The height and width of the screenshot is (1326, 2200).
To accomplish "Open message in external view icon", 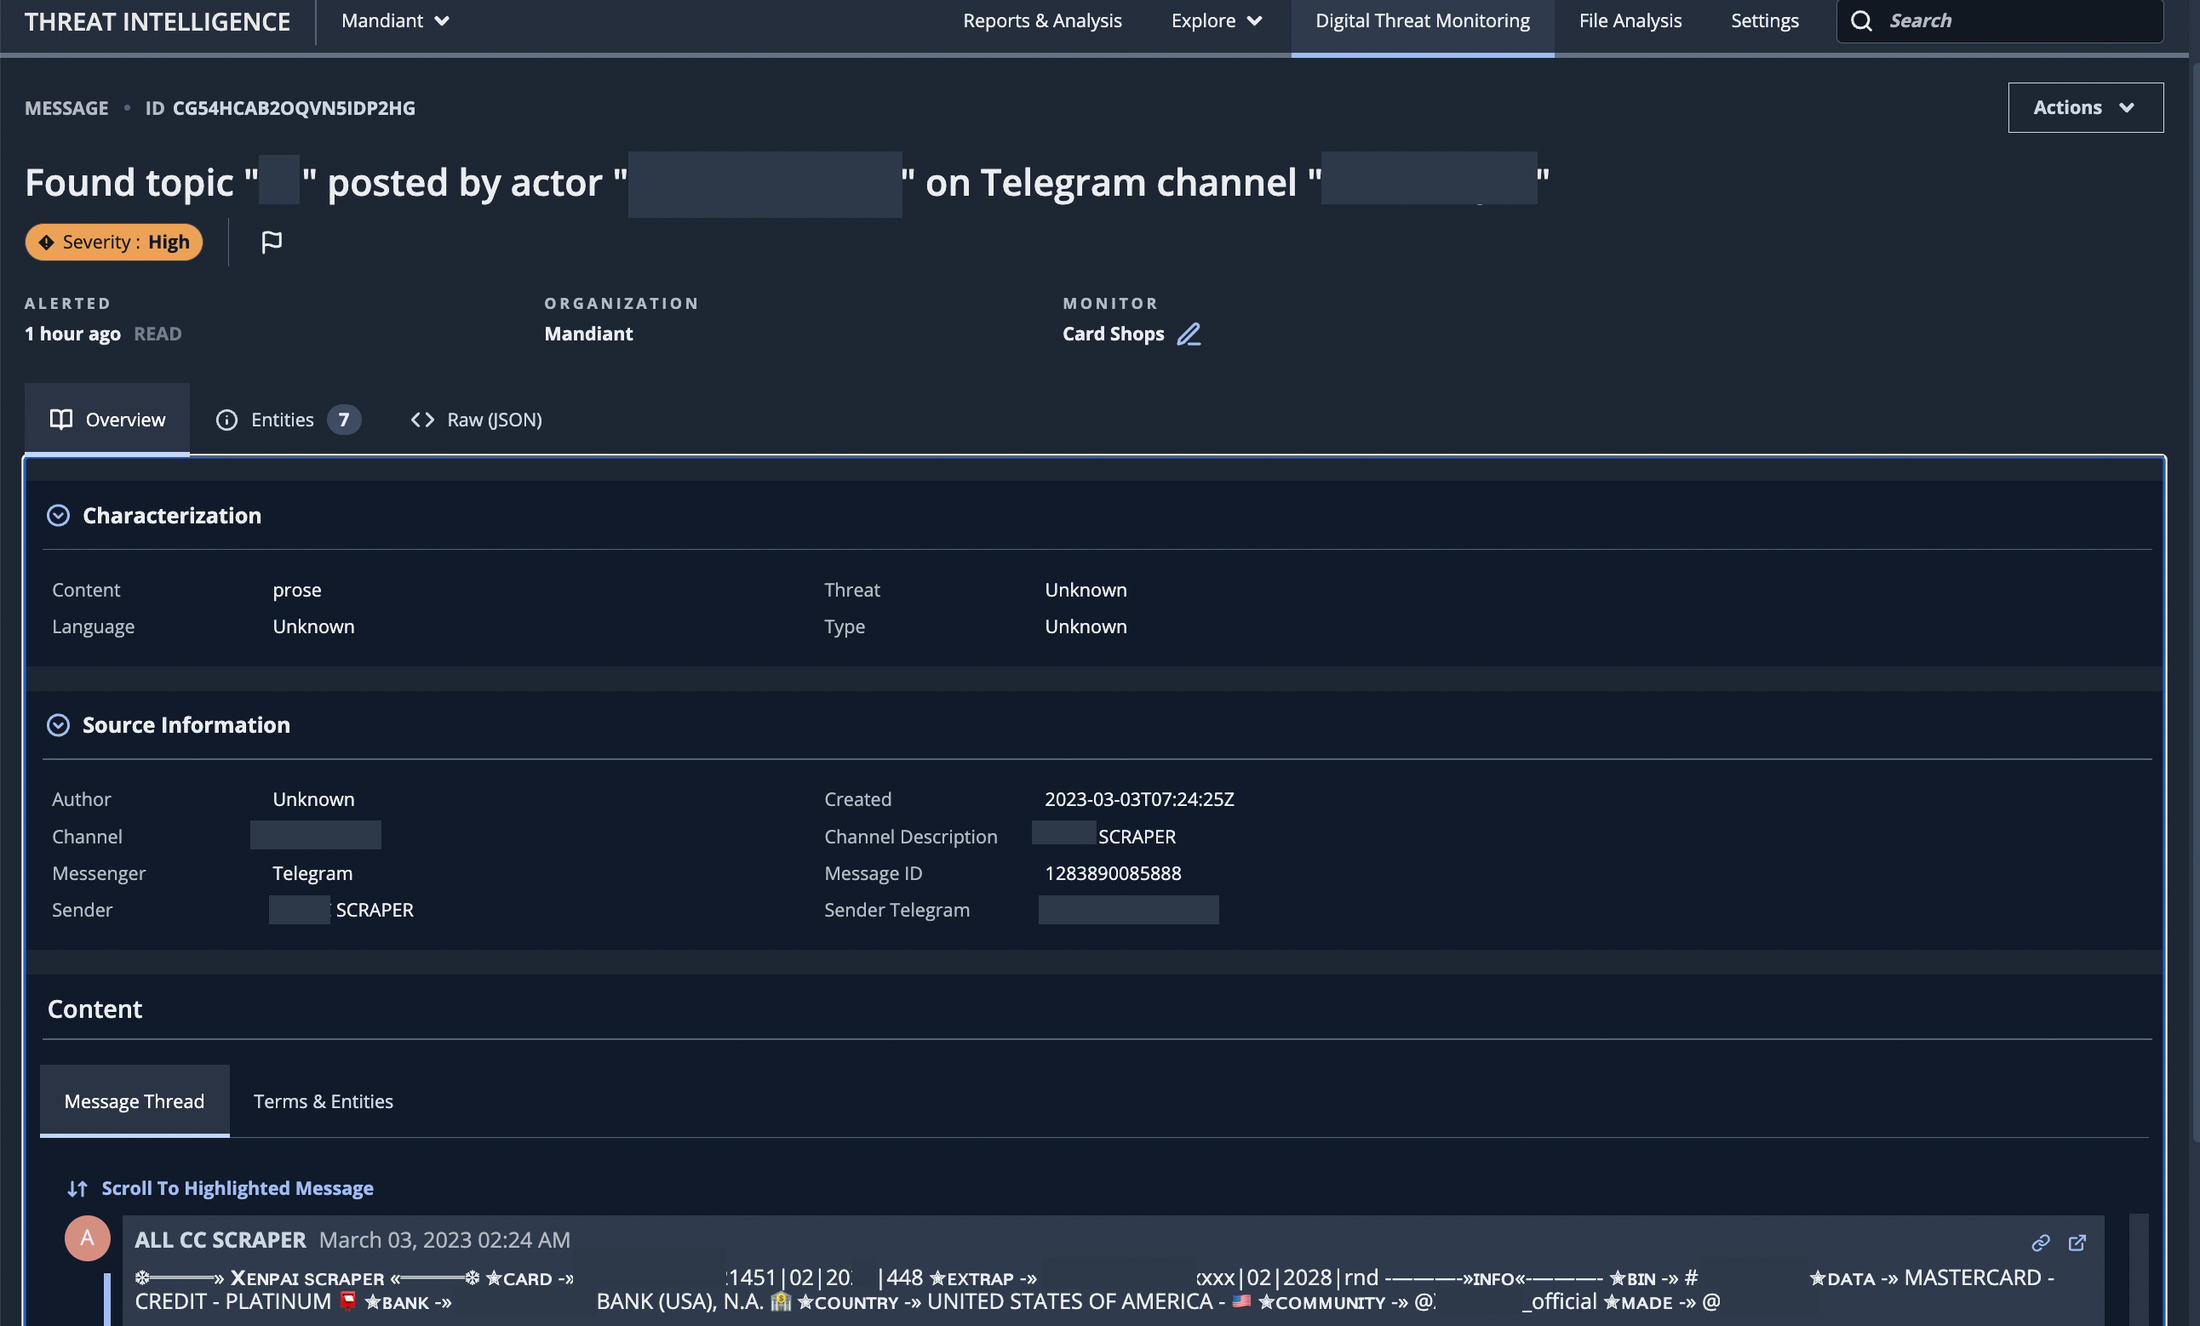I will click(2078, 1243).
